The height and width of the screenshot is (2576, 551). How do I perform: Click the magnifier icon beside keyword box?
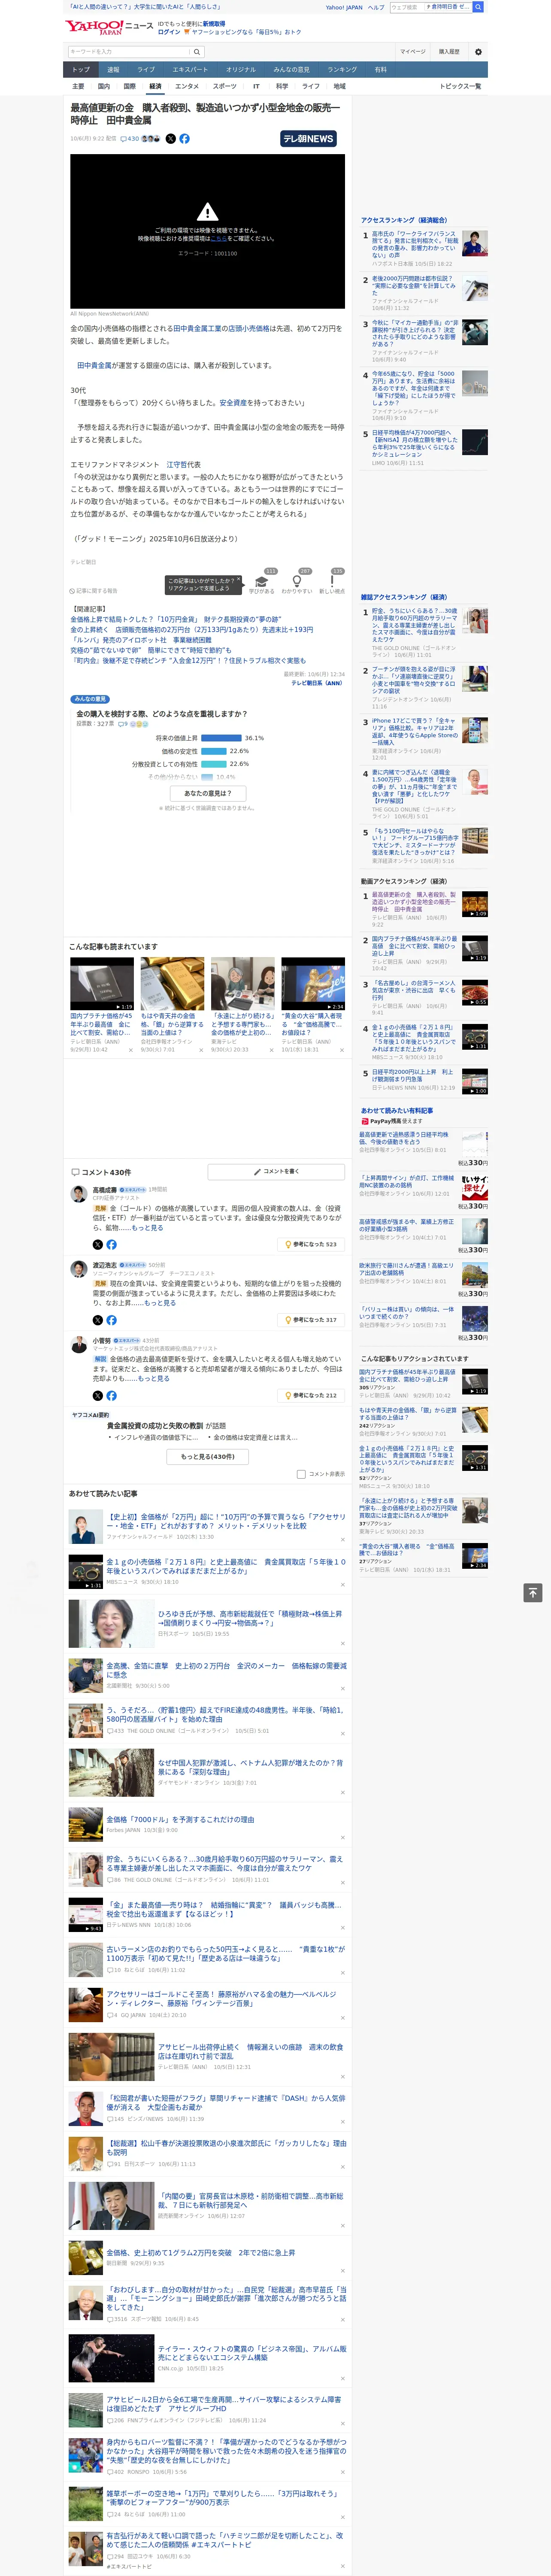click(197, 52)
